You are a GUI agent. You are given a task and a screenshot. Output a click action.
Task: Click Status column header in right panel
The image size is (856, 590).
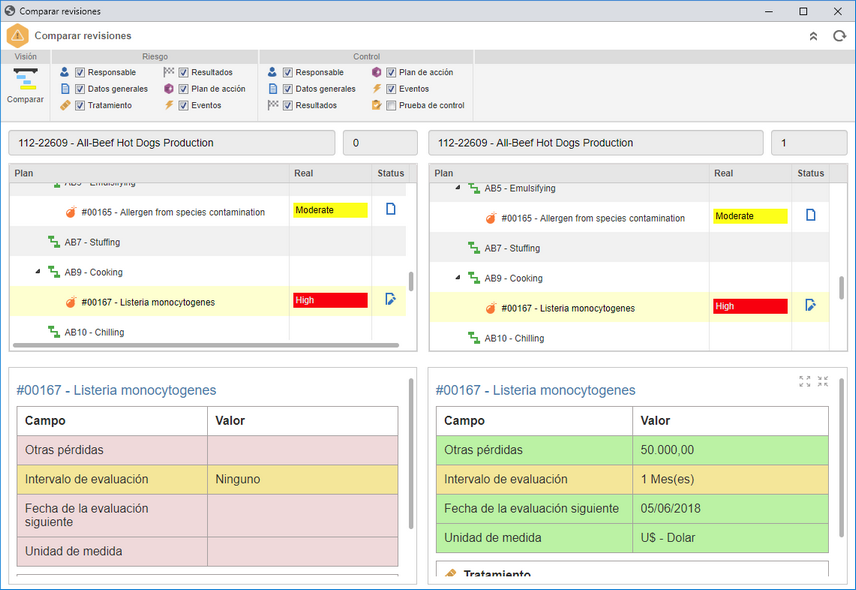point(811,173)
